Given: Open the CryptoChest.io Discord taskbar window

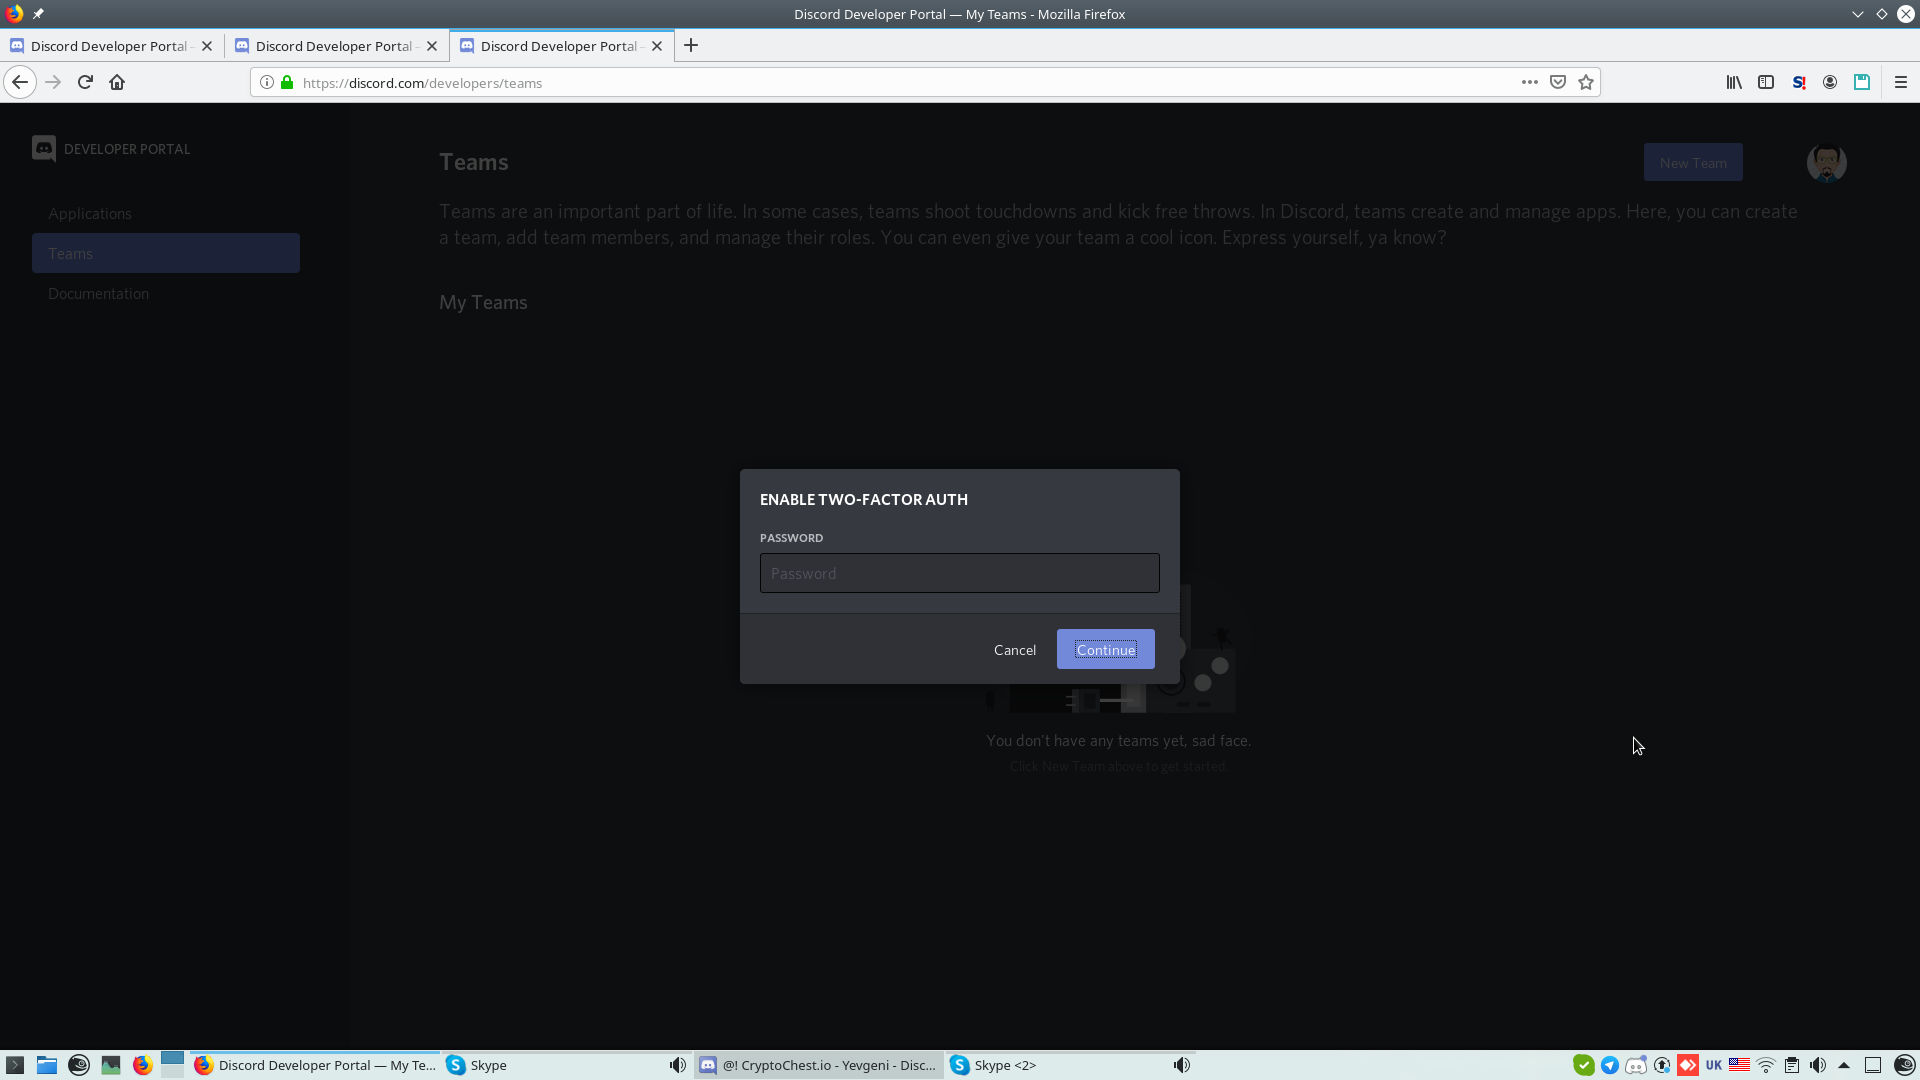Looking at the screenshot, I should [x=819, y=1065].
